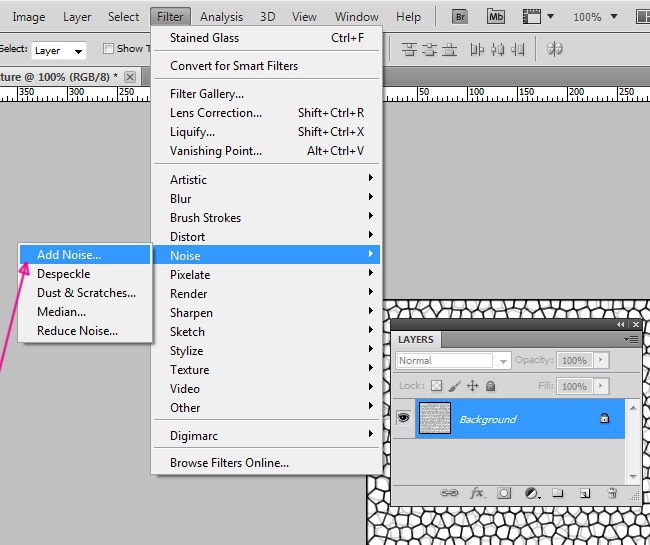Image resolution: width=650 pixels, height=545 pixels.
Task: Expand the Opacity slider arrow
Action: [601, 360]
